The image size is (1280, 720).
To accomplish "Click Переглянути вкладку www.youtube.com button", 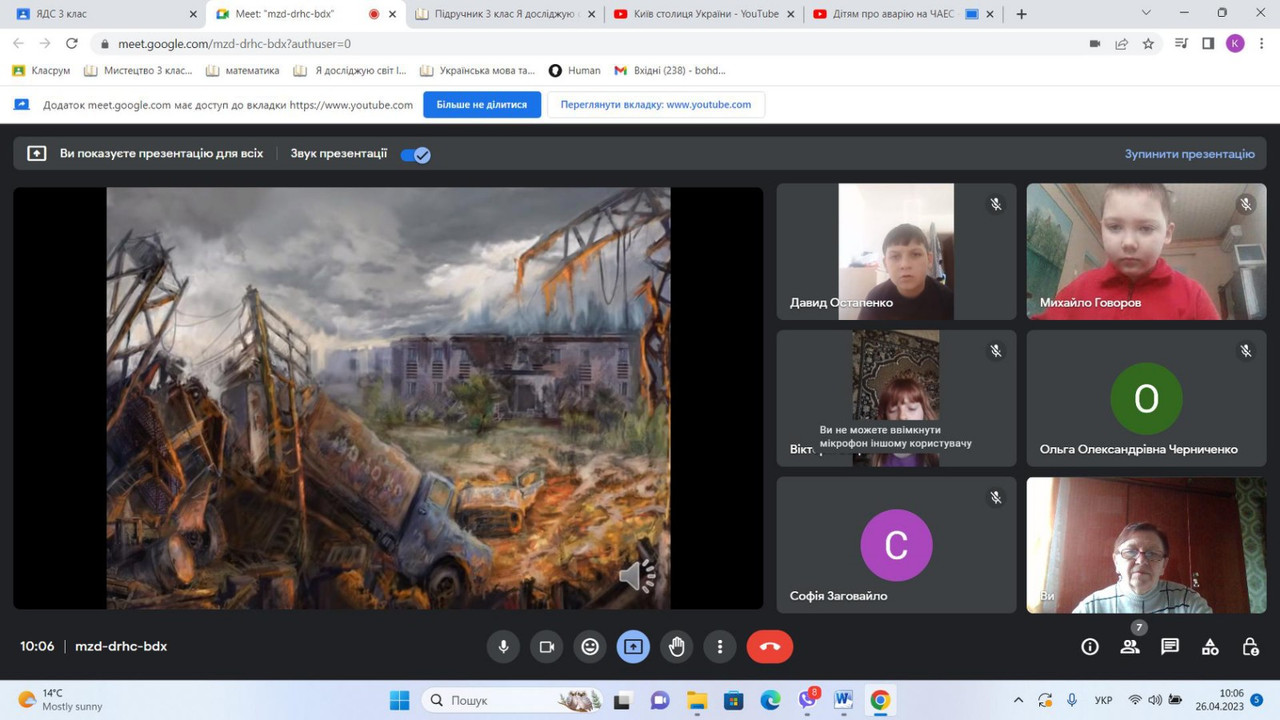I will [x=656, y=105].
